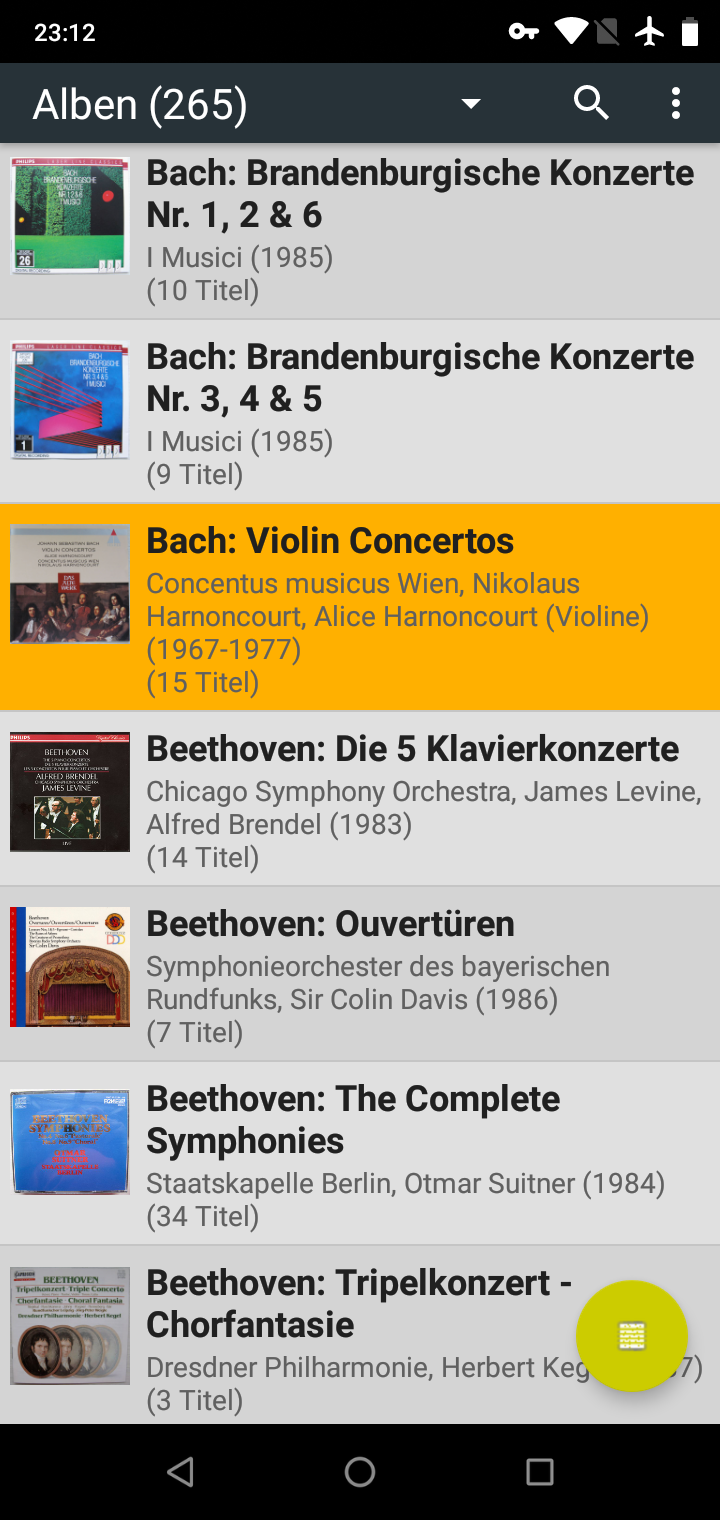Tap Beethoven Ouvertüren album cover
Image resolution: width=720 pixels, height=1520 pixels.
70,967
